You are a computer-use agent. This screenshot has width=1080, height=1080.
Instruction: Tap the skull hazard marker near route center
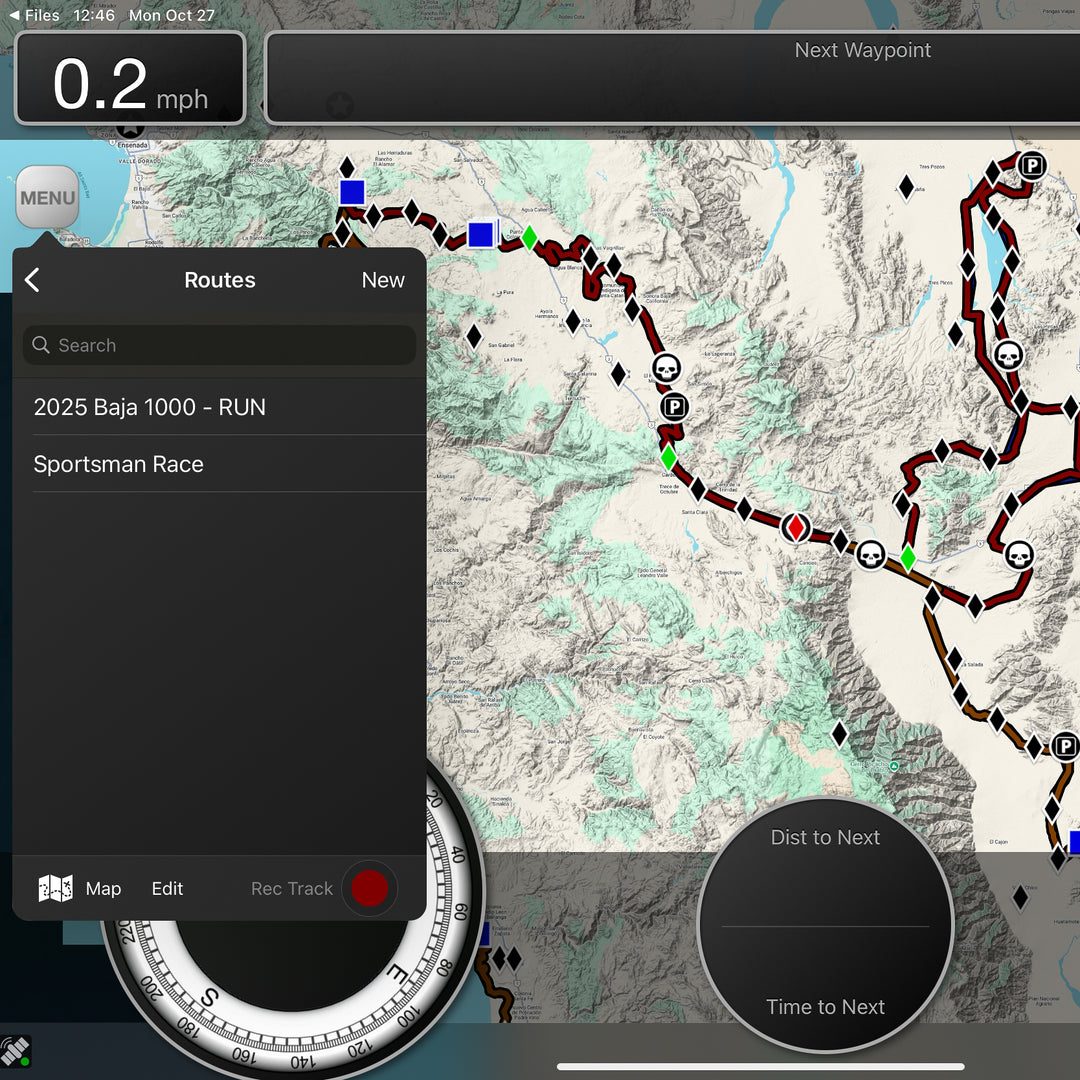coord(665,368)
